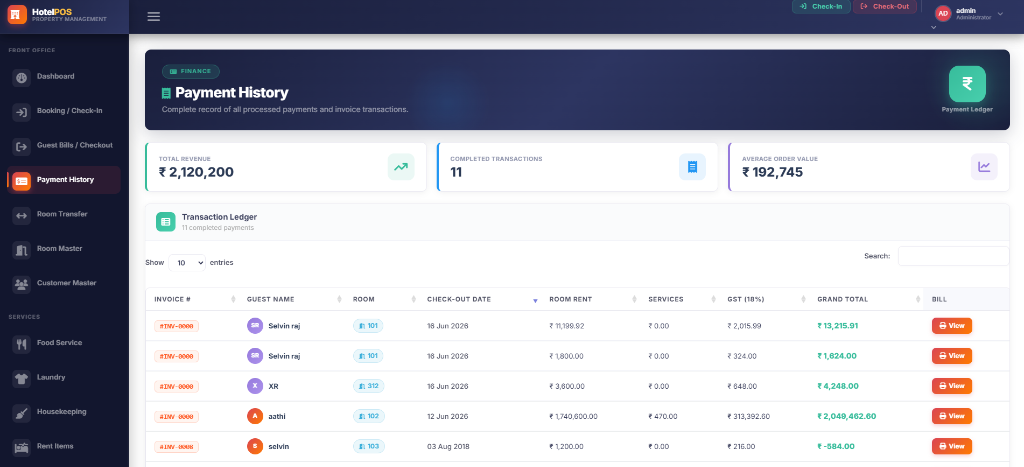Click the Room Master building icon
The height and width of the screenshot is (467, 1024).
(22, 250)
